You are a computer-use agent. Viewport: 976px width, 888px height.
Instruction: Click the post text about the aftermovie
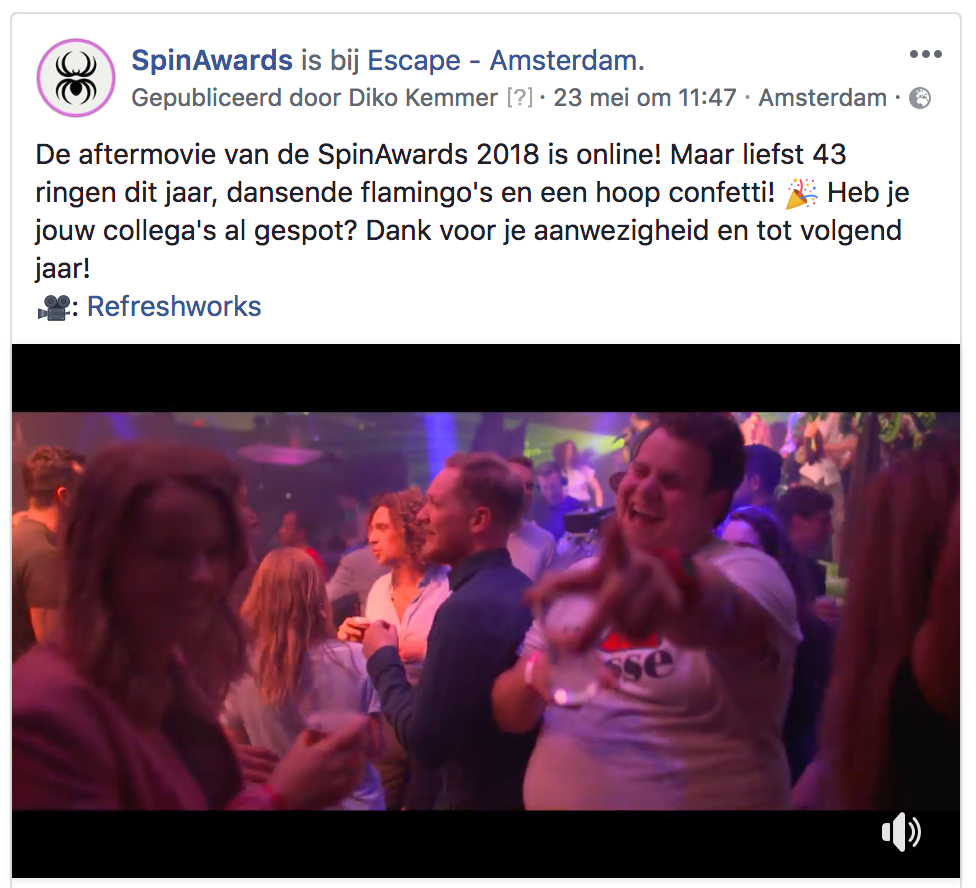tap(472, 212)
